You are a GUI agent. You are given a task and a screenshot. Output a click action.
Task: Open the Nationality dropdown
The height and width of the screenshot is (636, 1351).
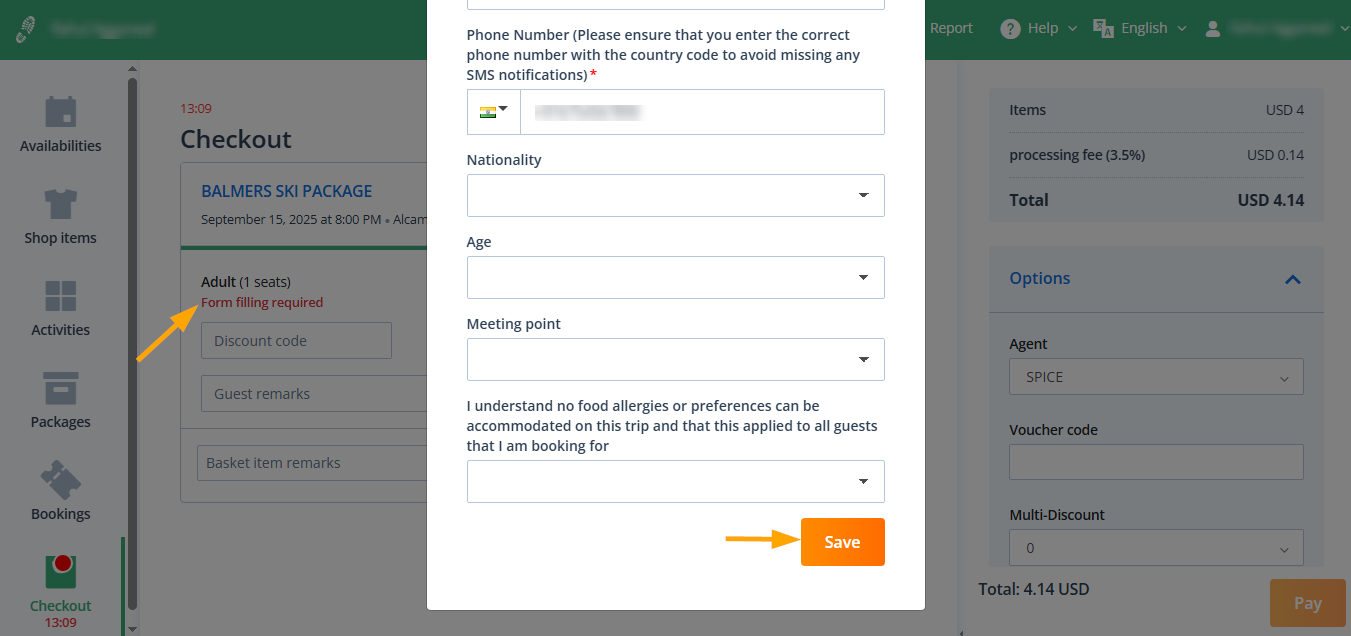(675, 195)
